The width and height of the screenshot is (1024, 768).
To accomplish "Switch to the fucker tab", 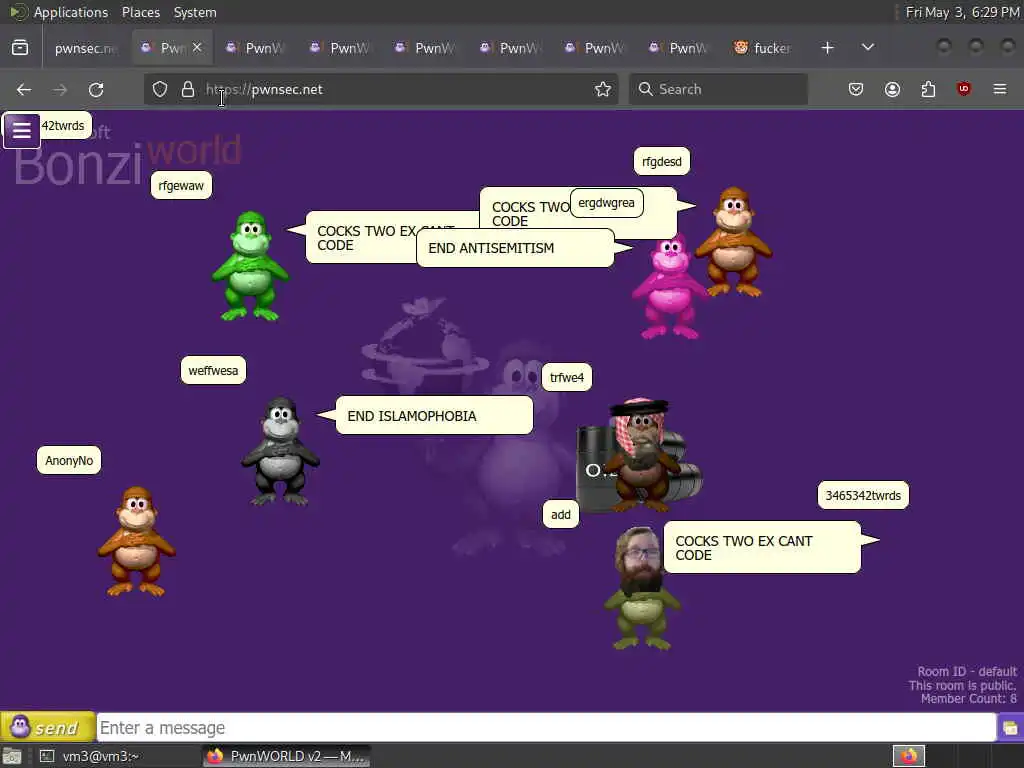I will (x=762, y=48).
